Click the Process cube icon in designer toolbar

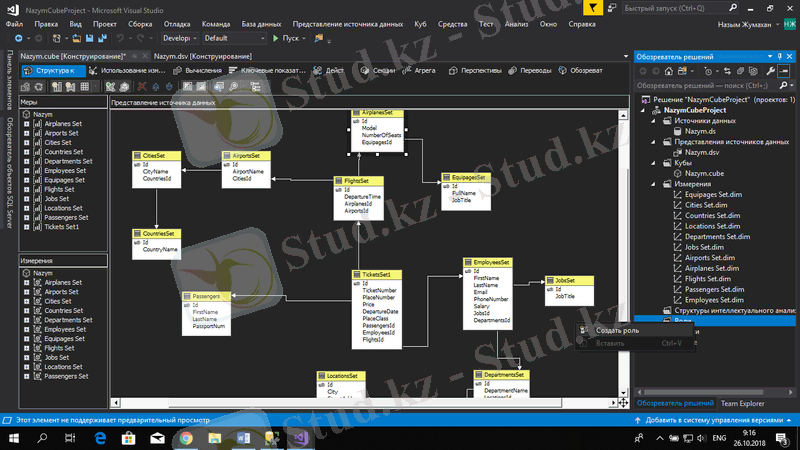click(x=25, y=87)
